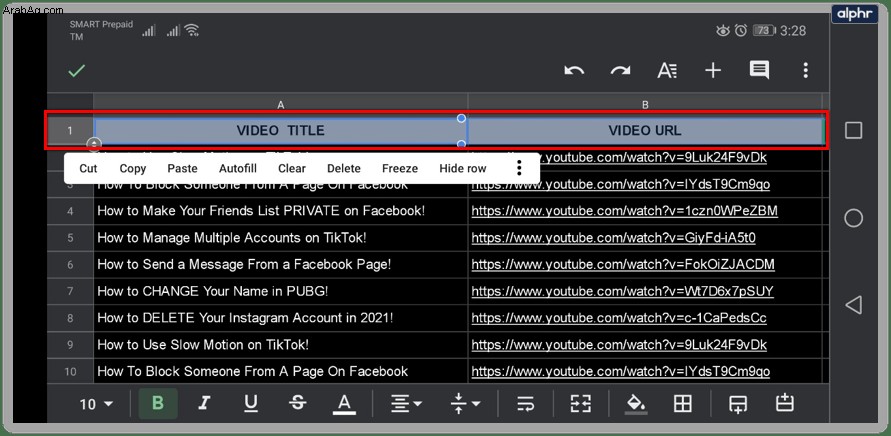Select row 10 header
The image size is (891, 436).
(x=70, y=372)
